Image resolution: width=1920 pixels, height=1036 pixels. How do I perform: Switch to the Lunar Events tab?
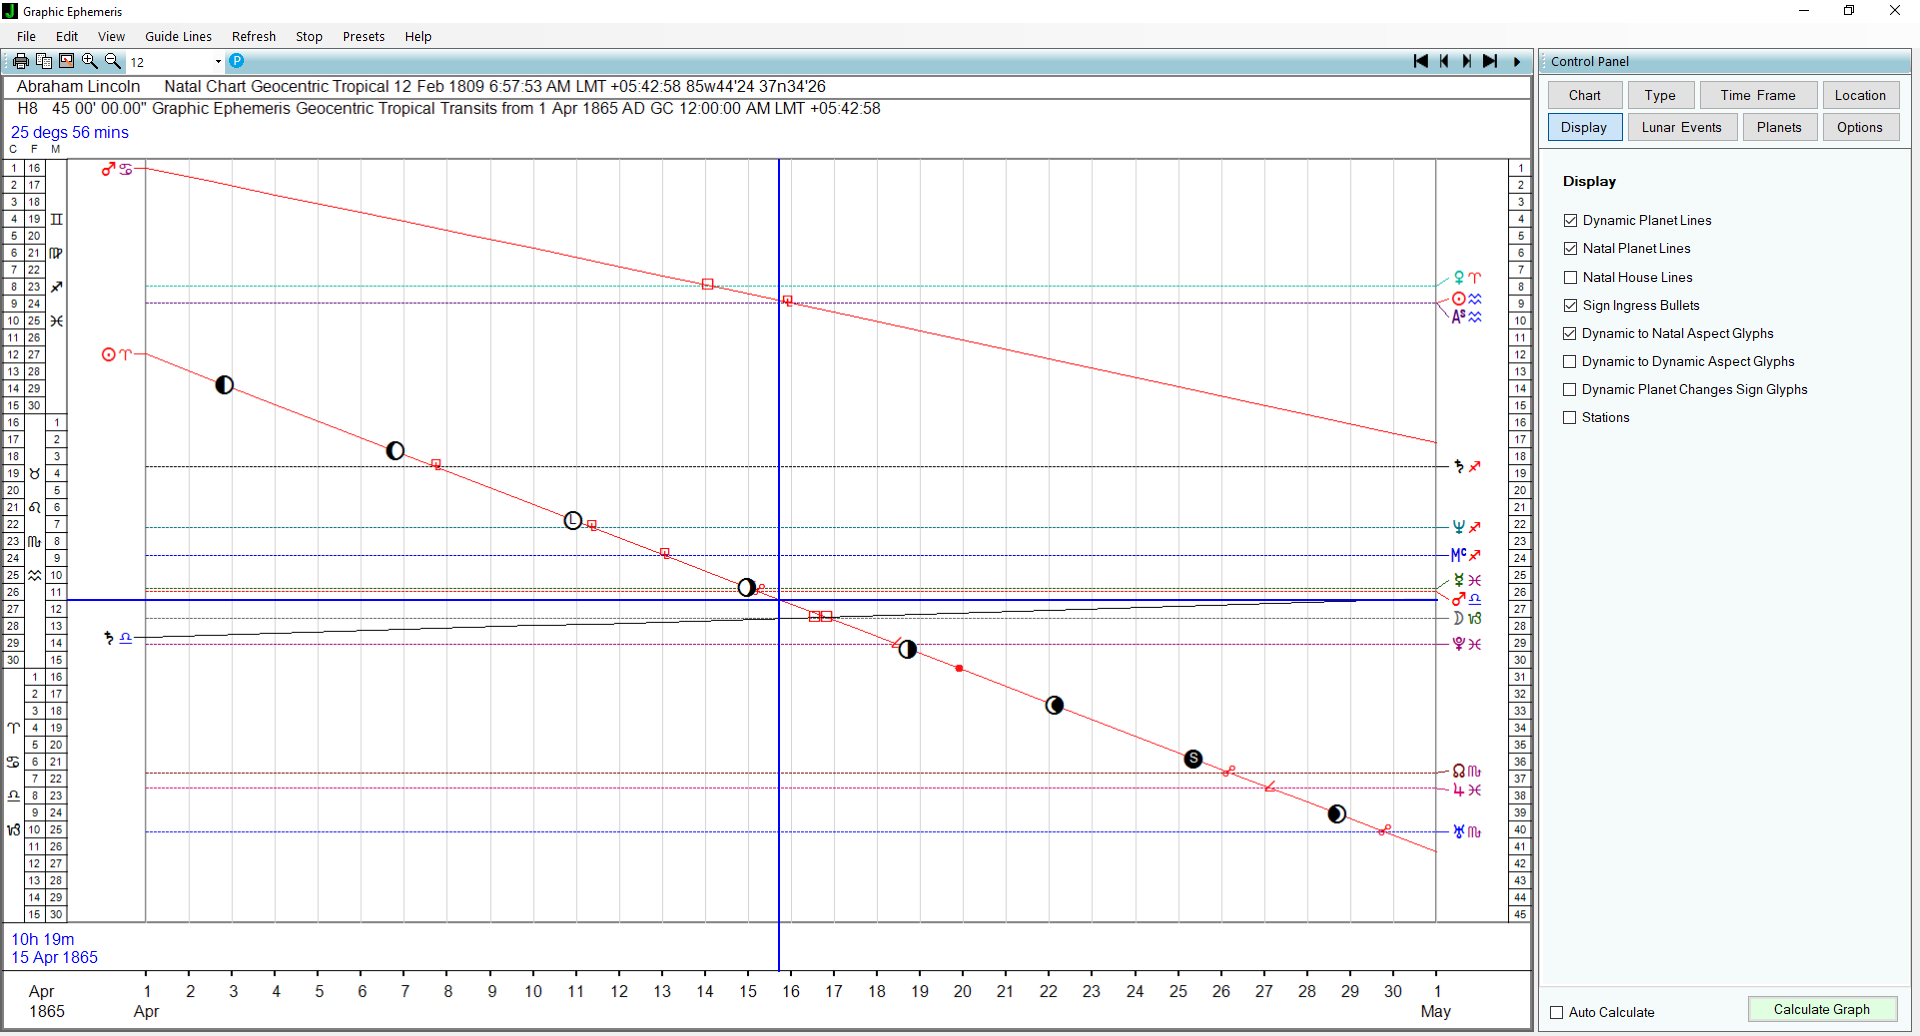pyautogui.click(x=1681, y=127)
